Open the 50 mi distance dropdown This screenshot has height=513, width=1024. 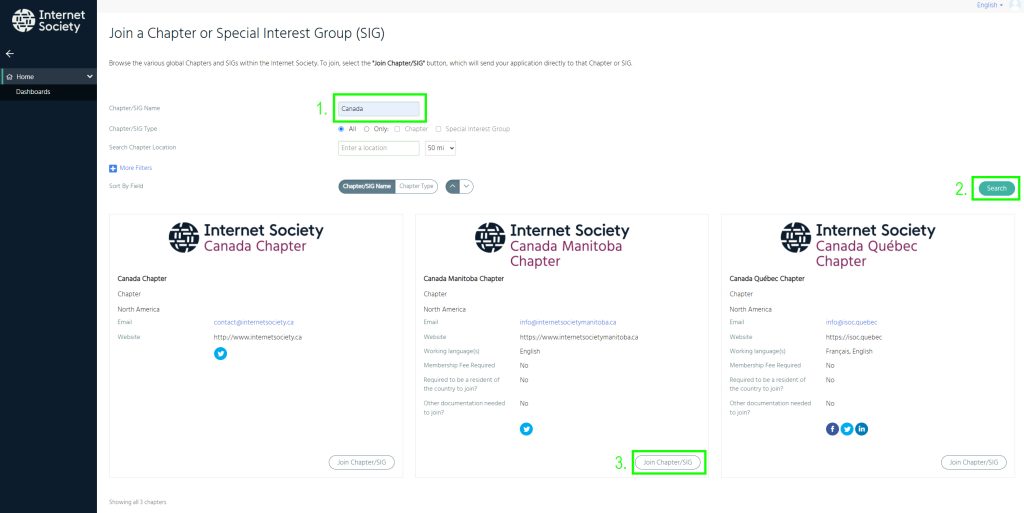tap(440, 148)
